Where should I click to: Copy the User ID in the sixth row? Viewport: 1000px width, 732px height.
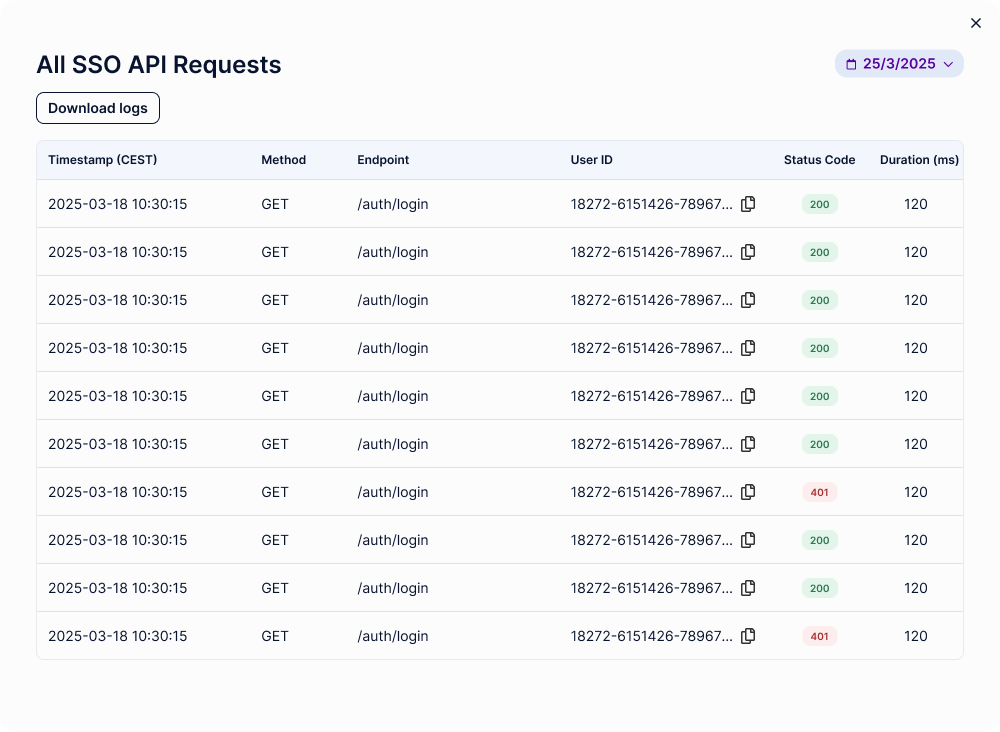(x=748, y=444)
